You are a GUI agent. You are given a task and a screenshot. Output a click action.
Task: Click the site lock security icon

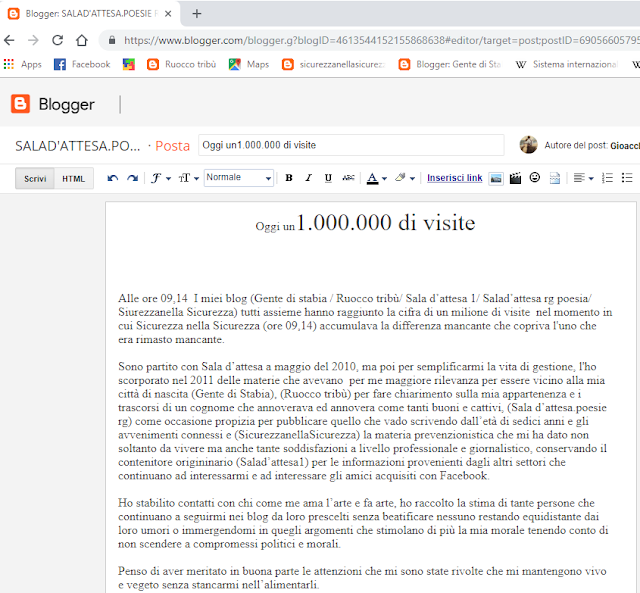click(112, 40)
